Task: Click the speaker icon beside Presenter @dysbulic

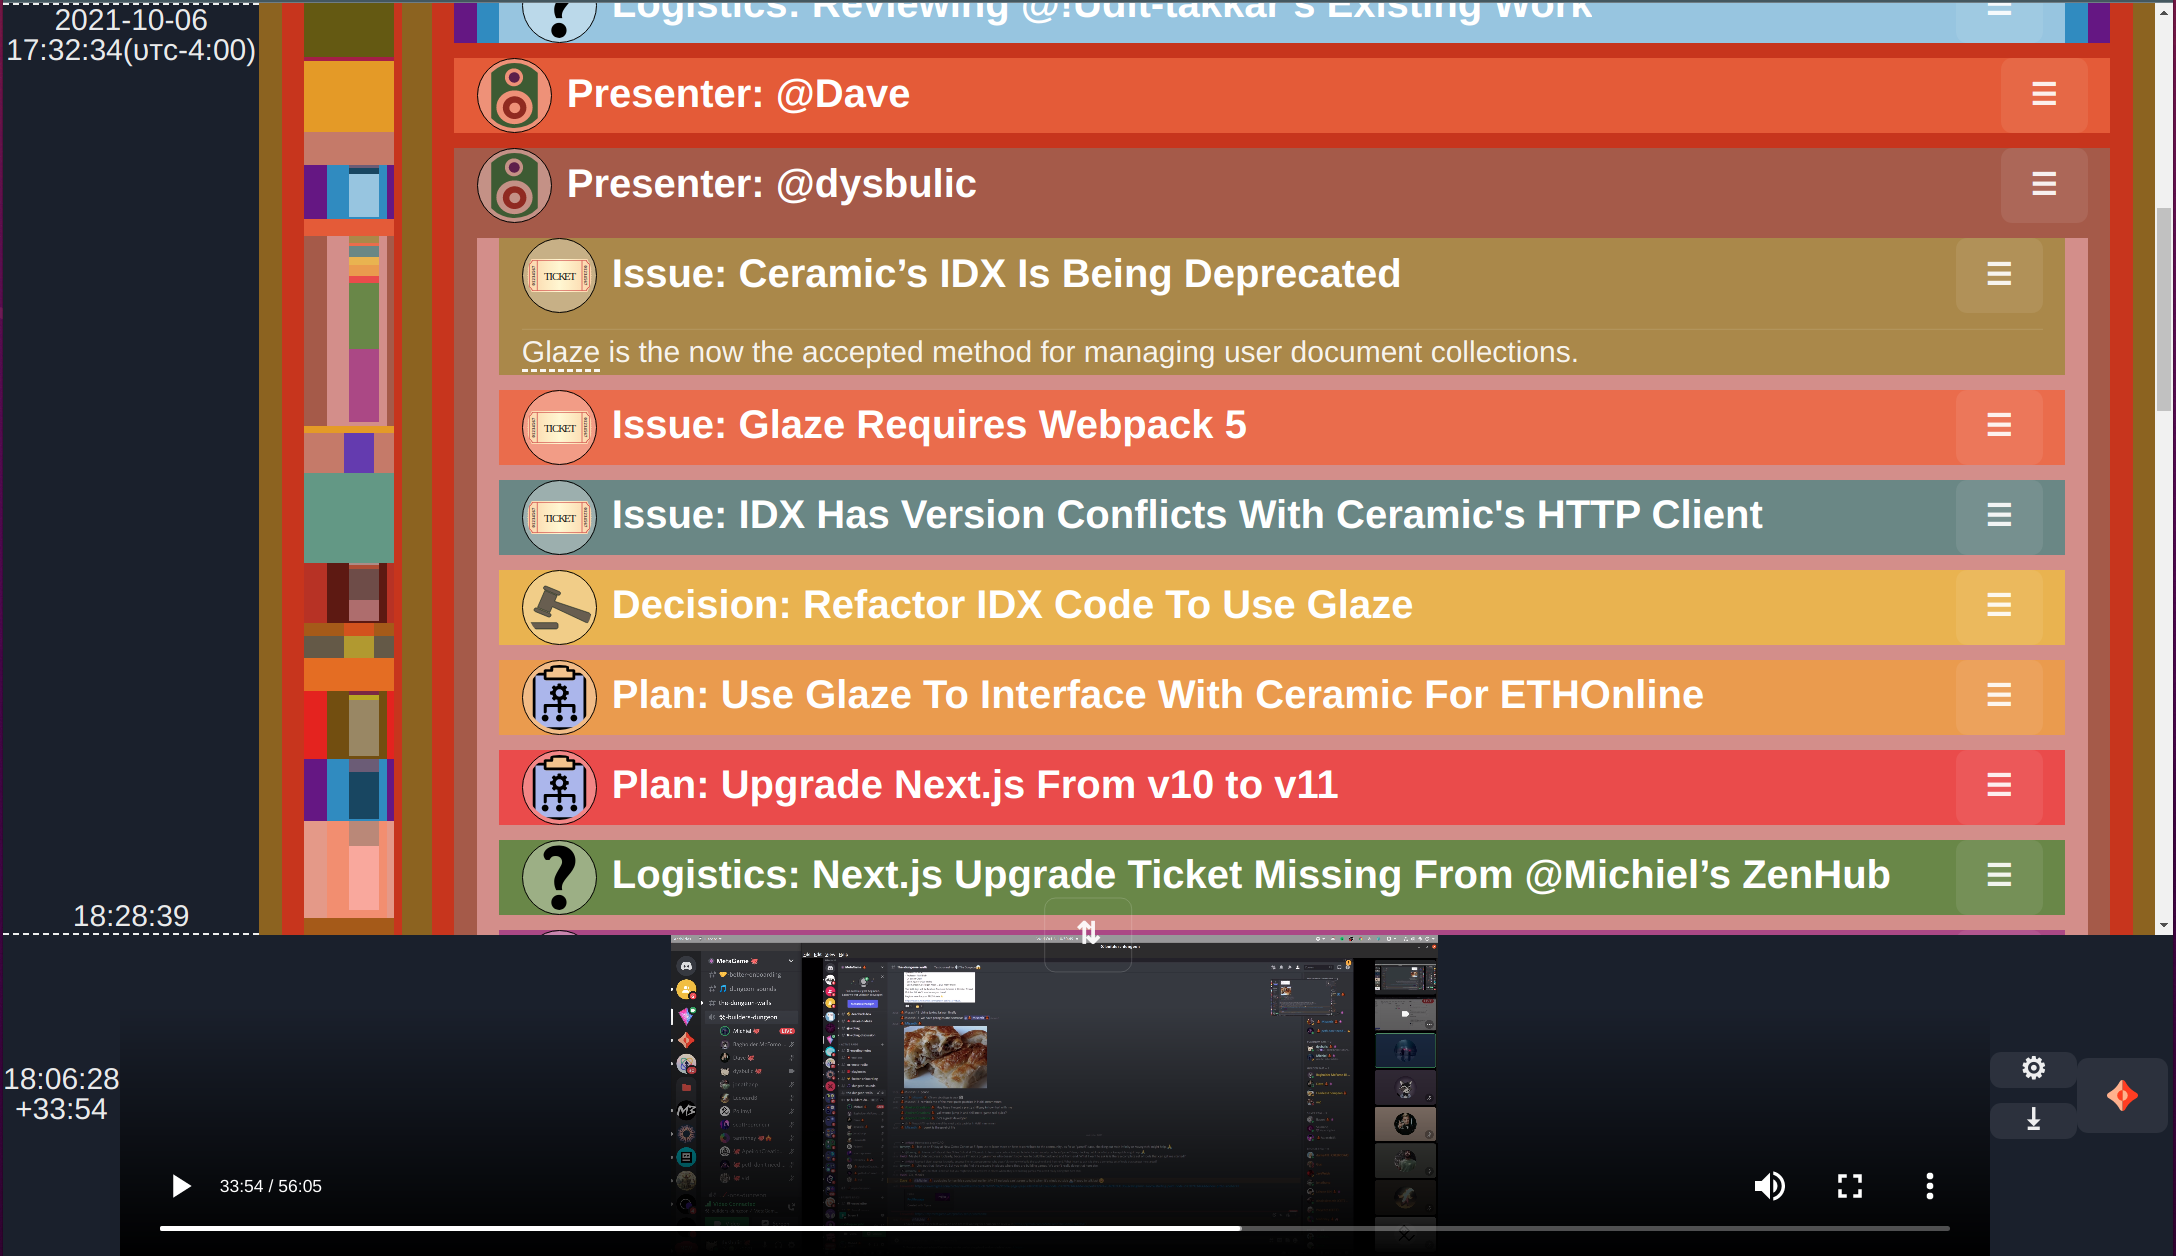Action: point(514,185)
